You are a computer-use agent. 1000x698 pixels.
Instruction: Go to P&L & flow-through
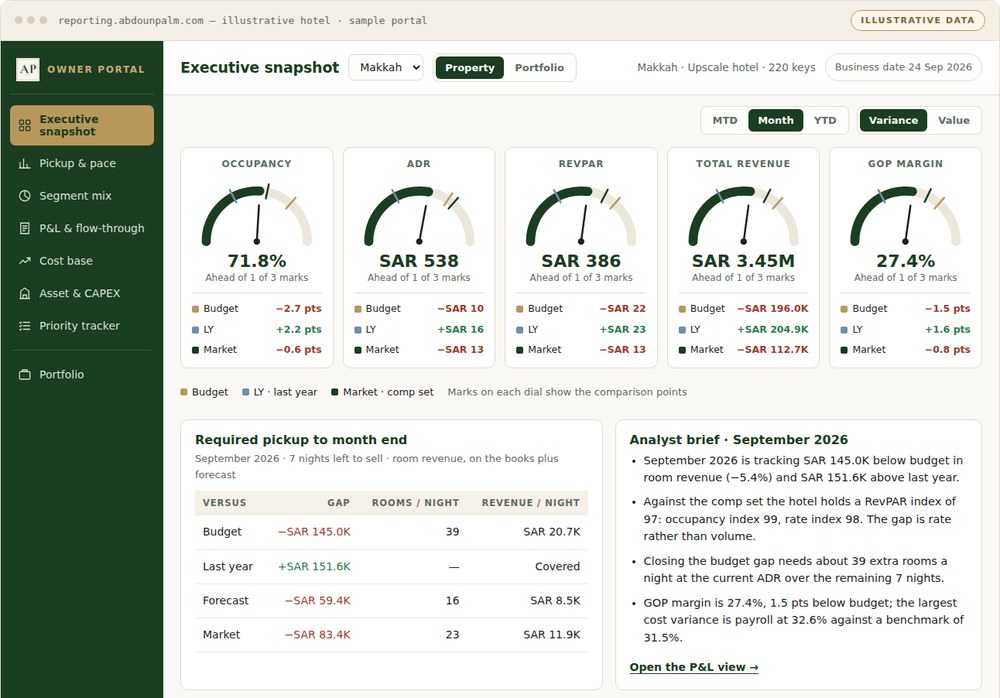coord(82,228)
